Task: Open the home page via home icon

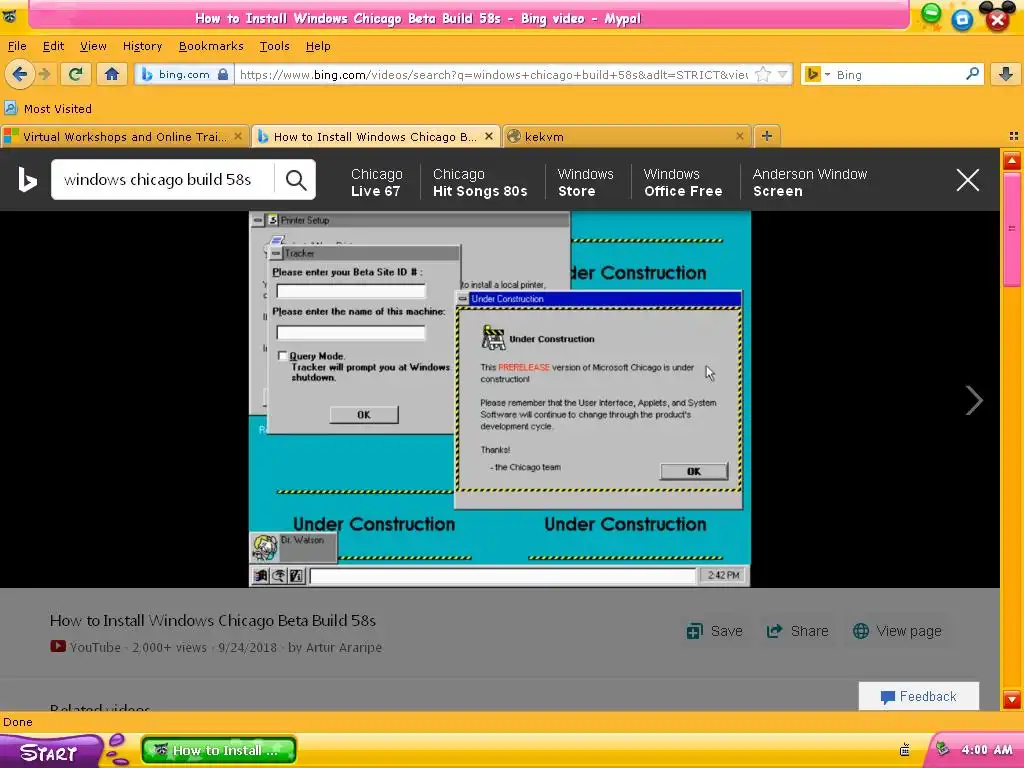Action: pos(112,74)
